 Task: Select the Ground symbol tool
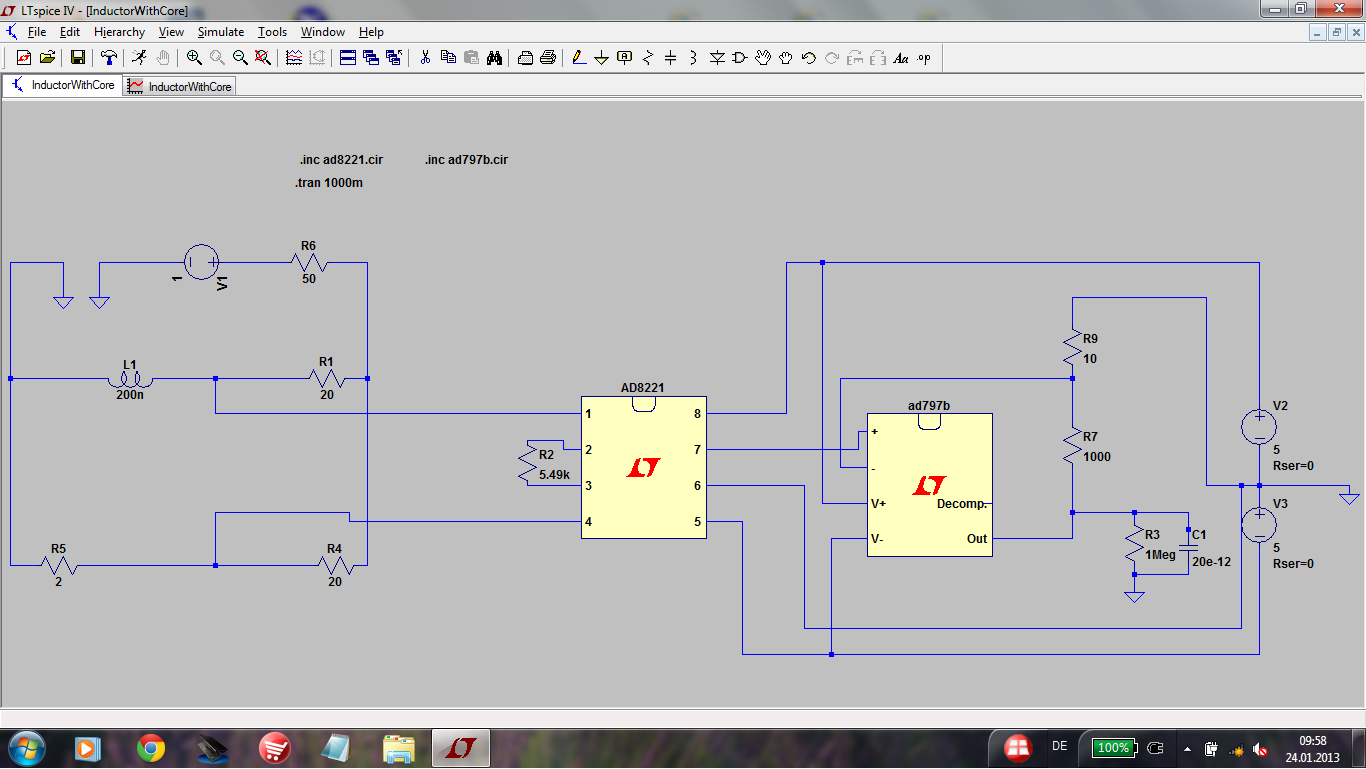[x=601, y=58]
